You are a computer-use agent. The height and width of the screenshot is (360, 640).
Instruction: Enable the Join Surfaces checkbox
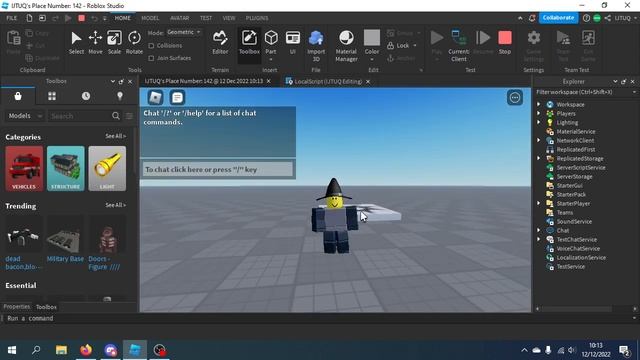click(151, 58)
